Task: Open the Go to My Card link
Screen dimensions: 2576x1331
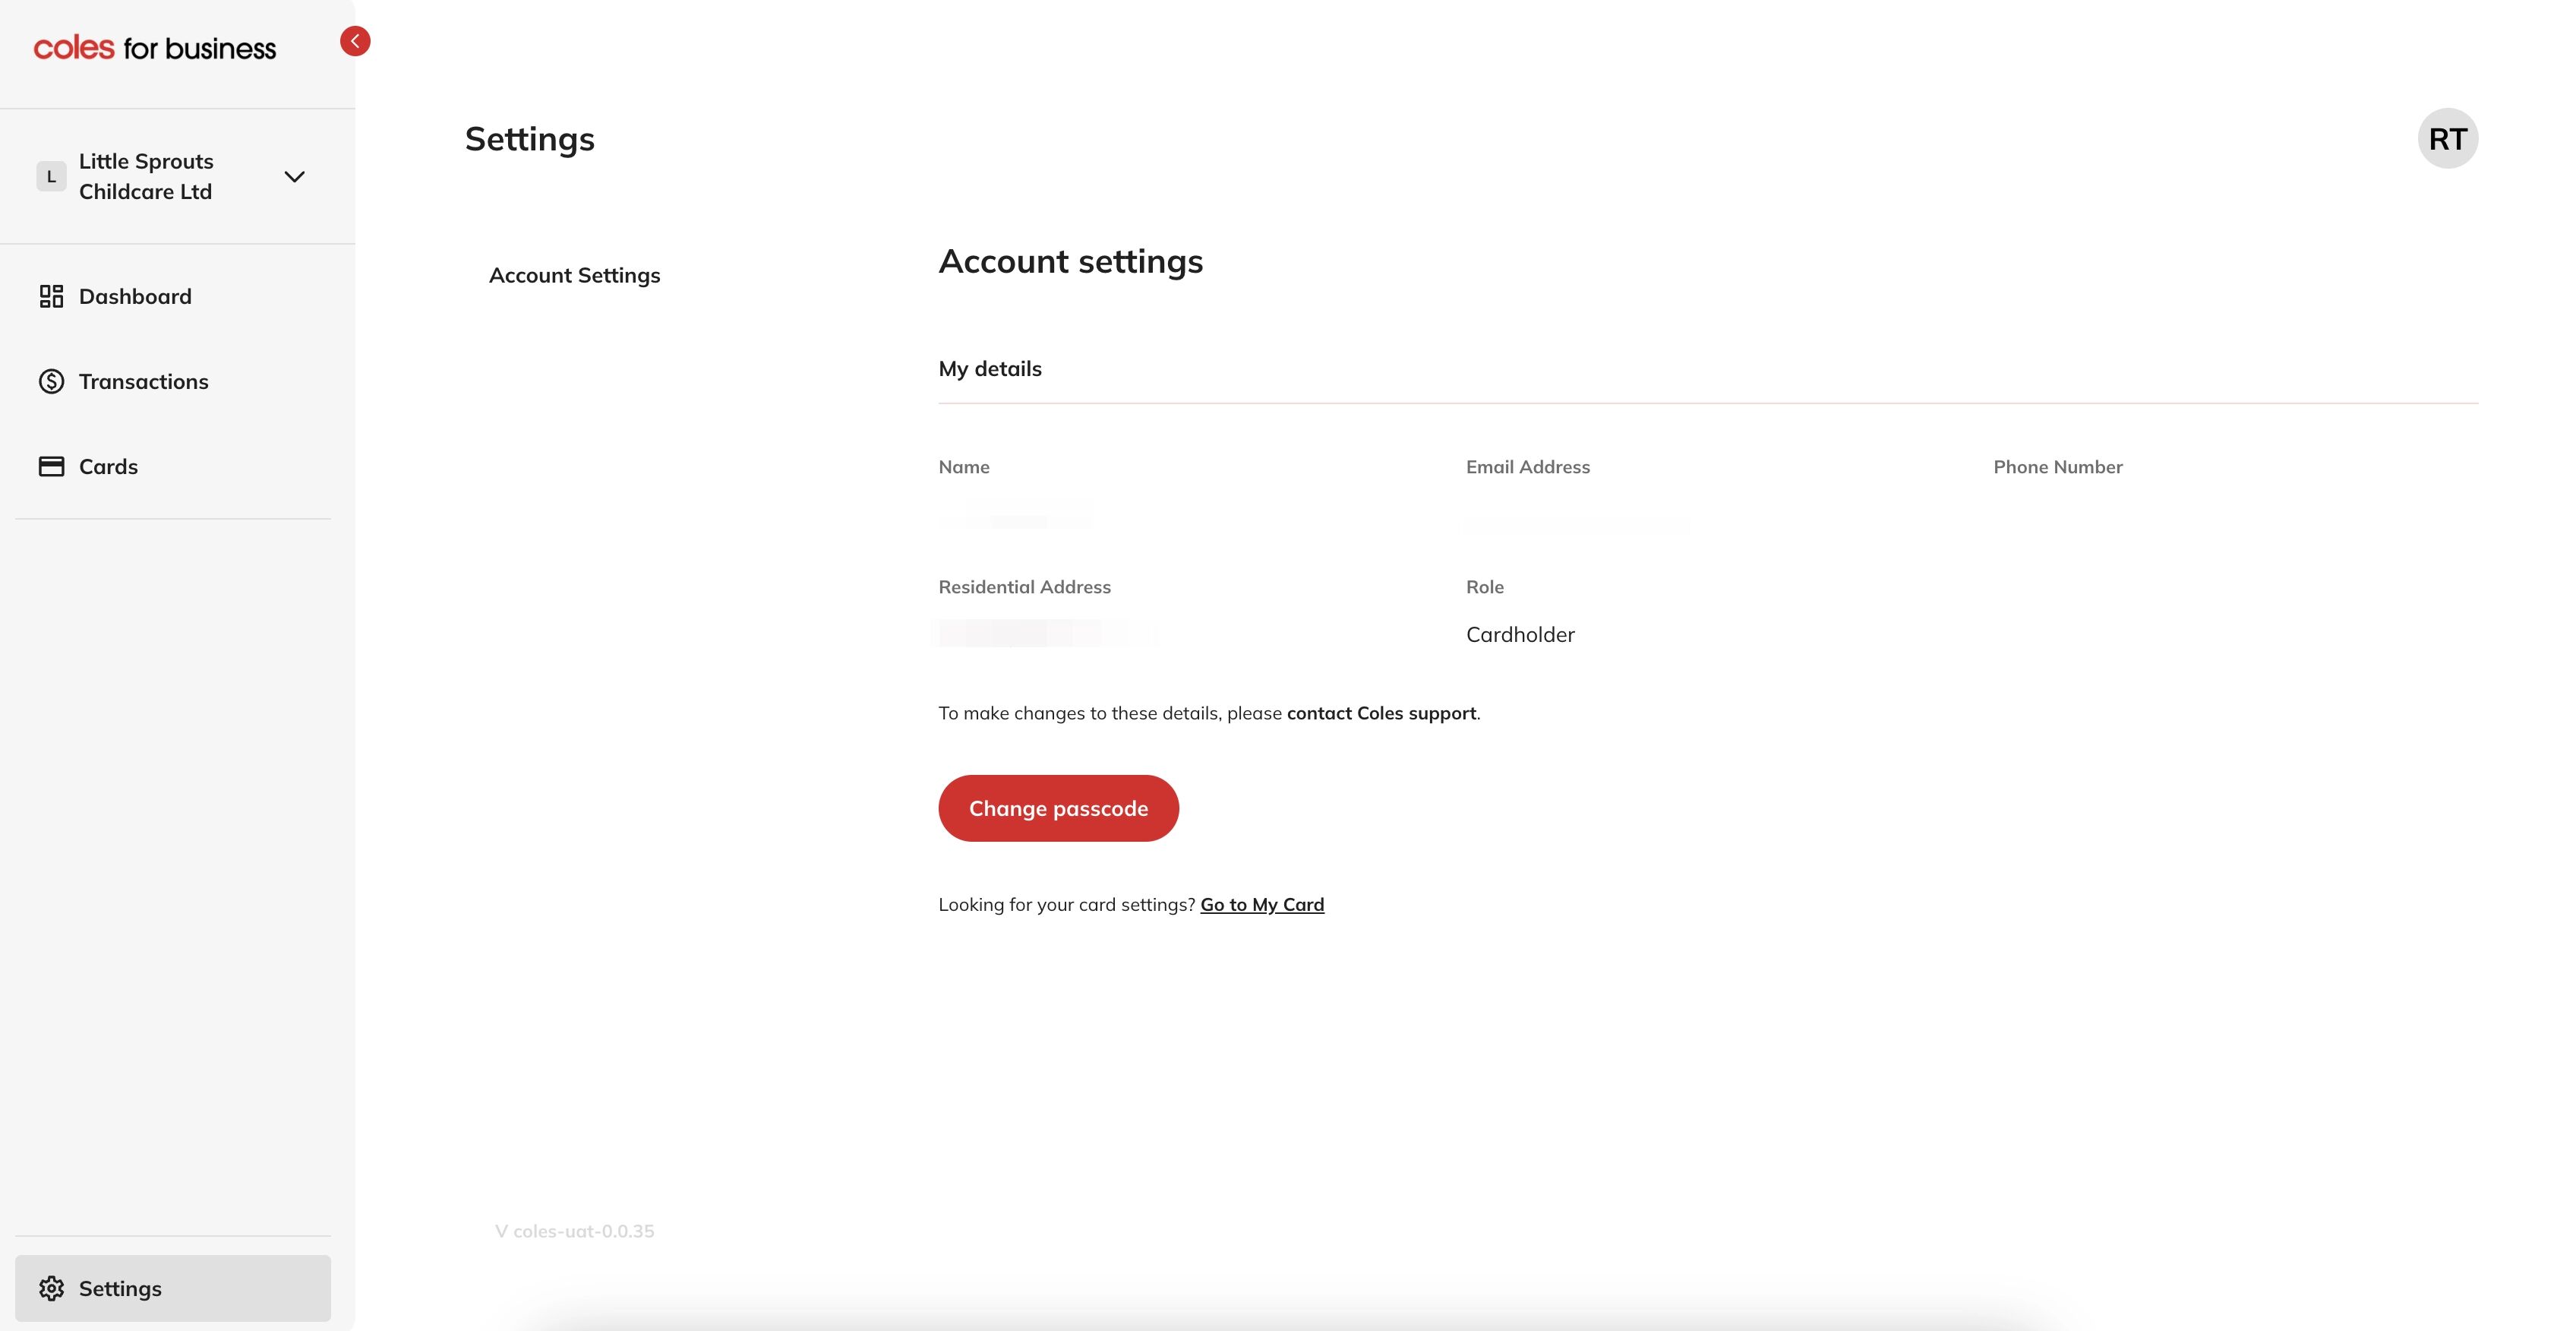Action: pos(1261,904)
